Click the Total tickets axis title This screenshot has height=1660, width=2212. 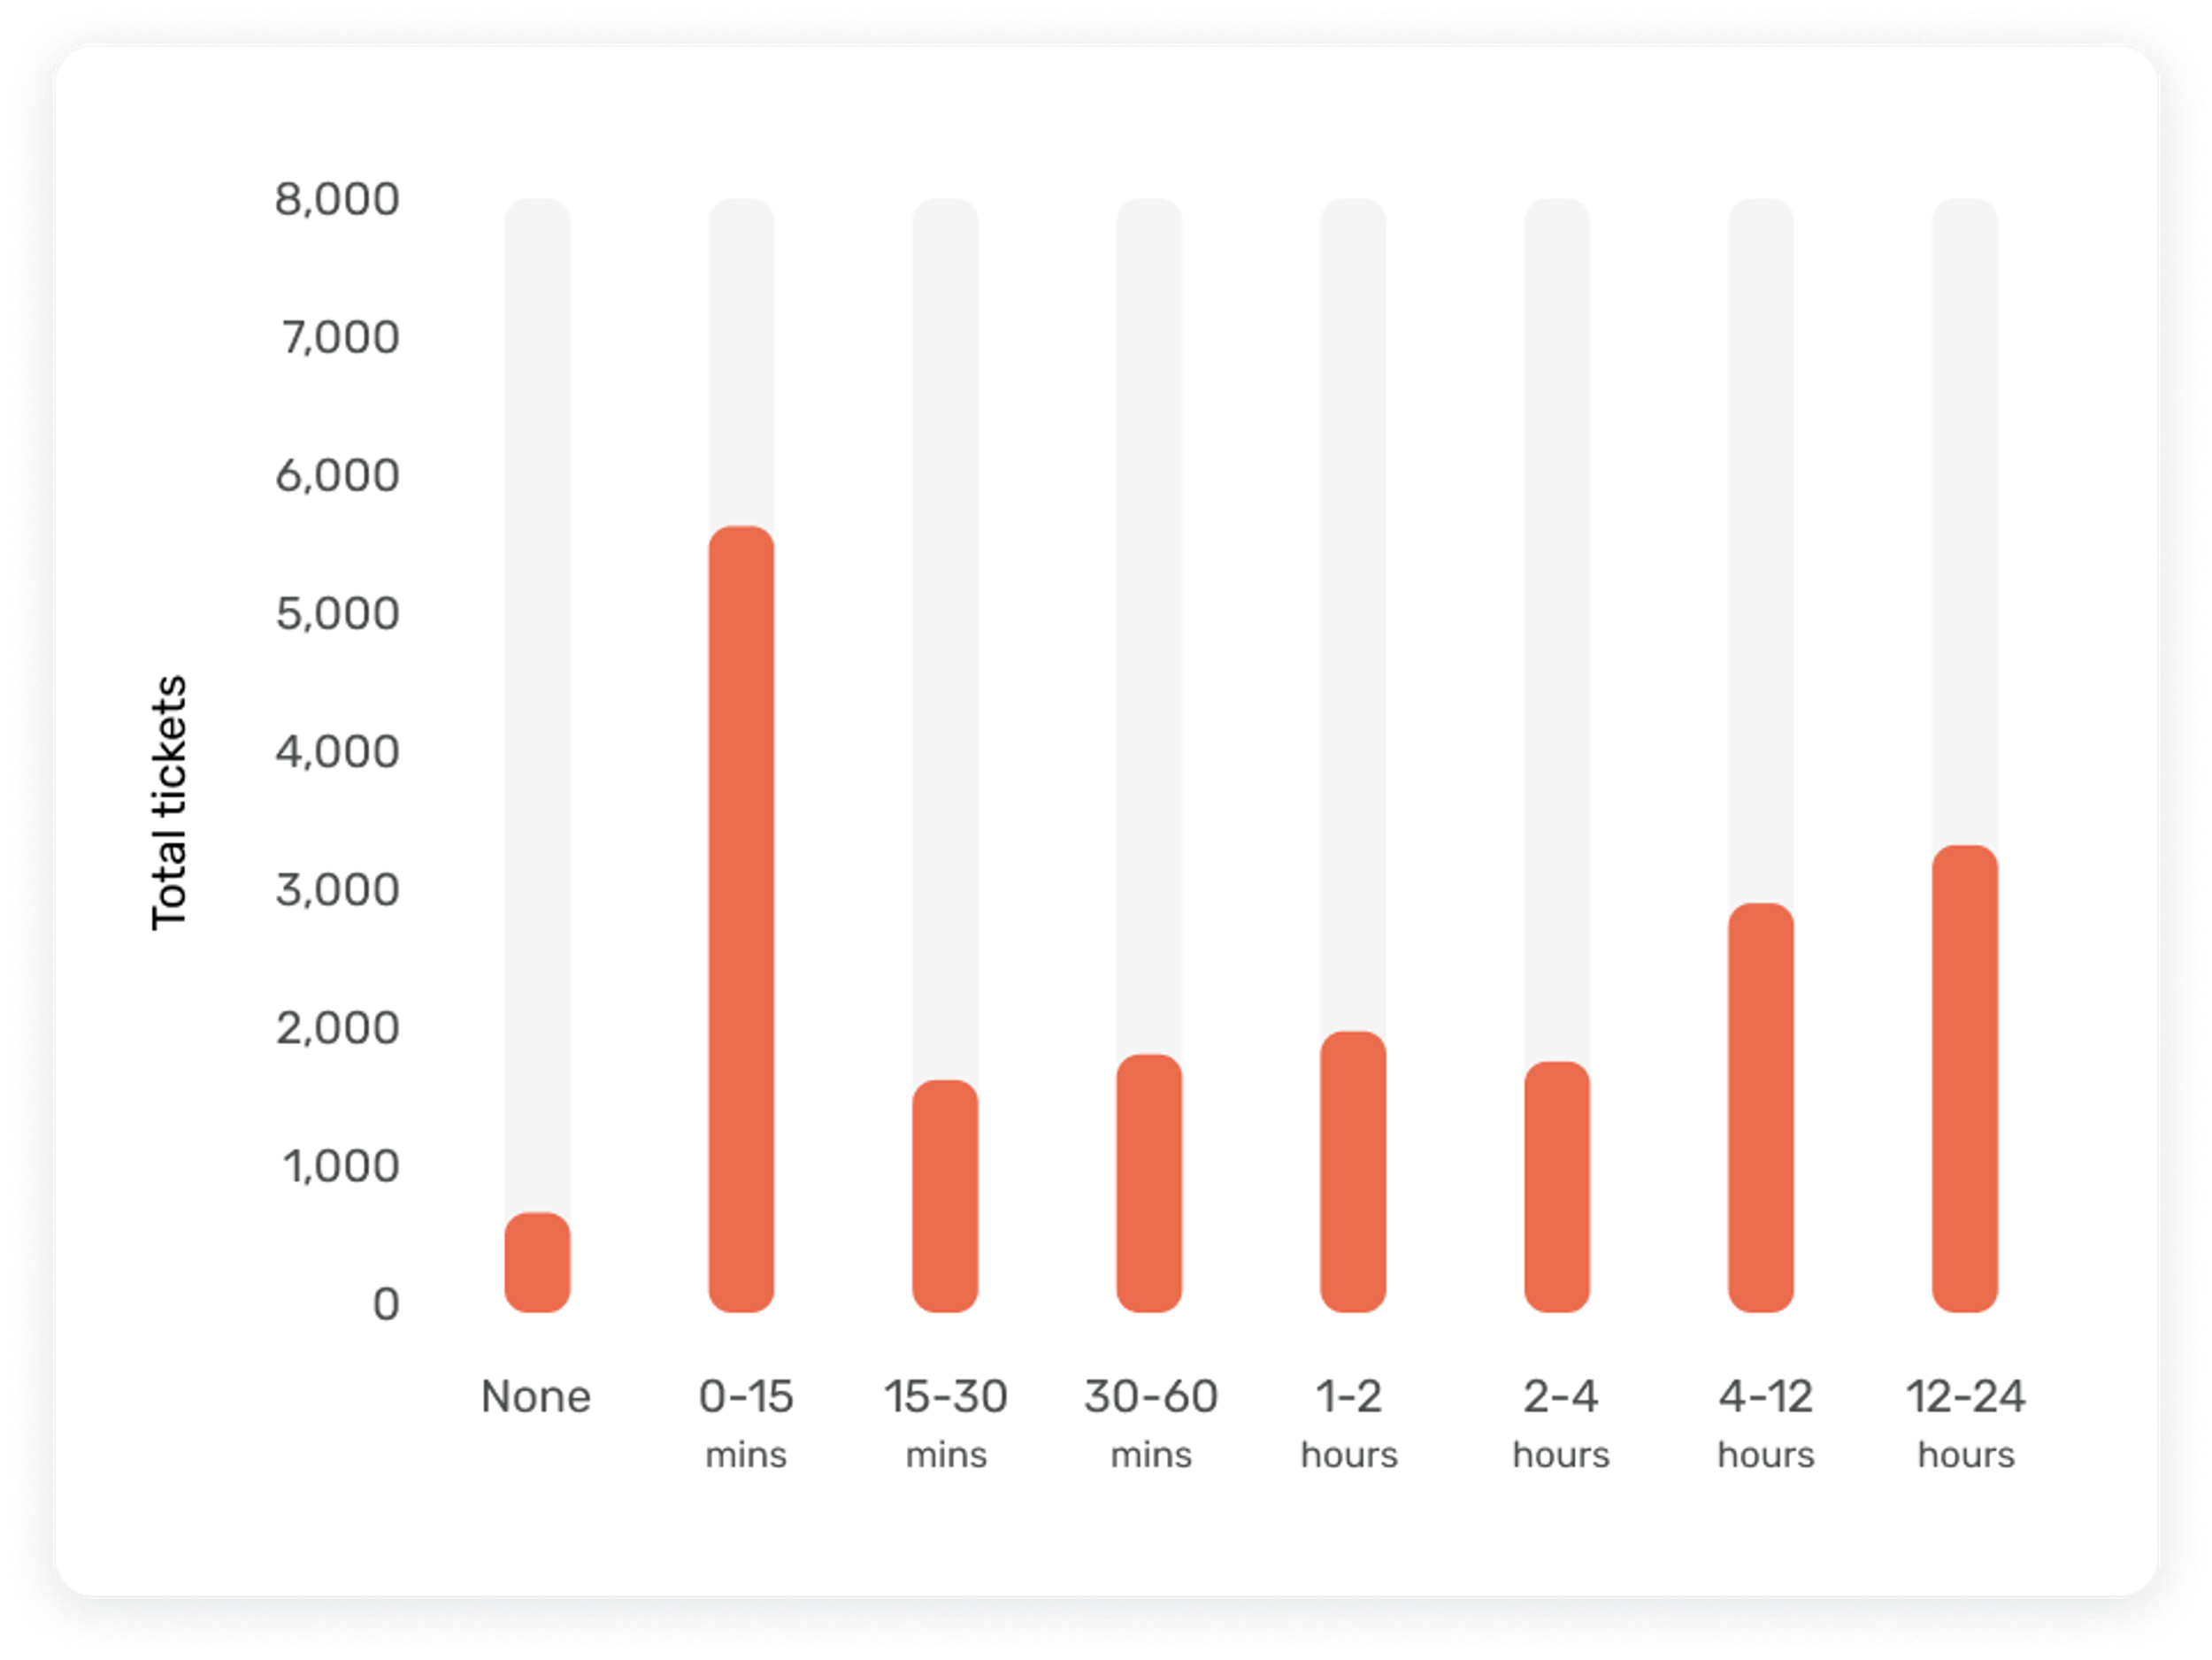(168, 803)
